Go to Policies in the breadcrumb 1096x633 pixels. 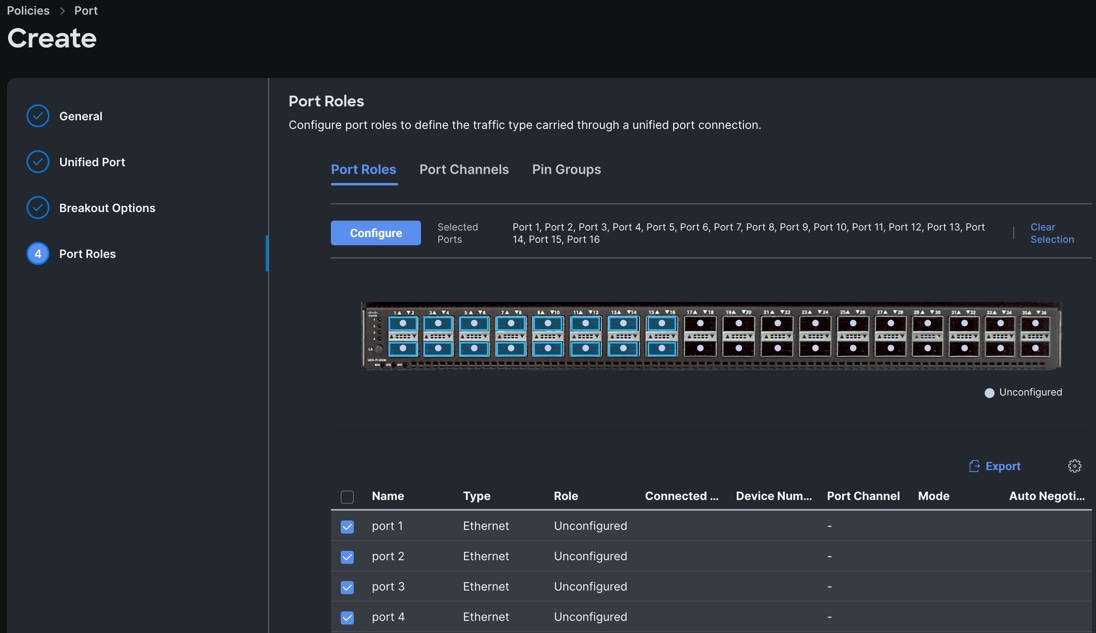tap(28, 11)
